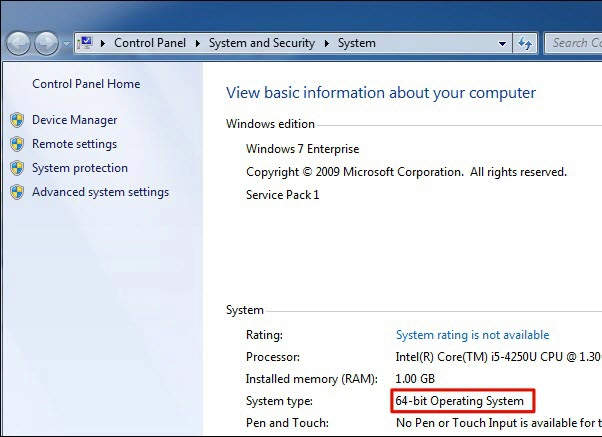Click the Windows 7 Enterprise text
Image resolution: width=602 pixels, height=437 pixels.
point(303,149)
